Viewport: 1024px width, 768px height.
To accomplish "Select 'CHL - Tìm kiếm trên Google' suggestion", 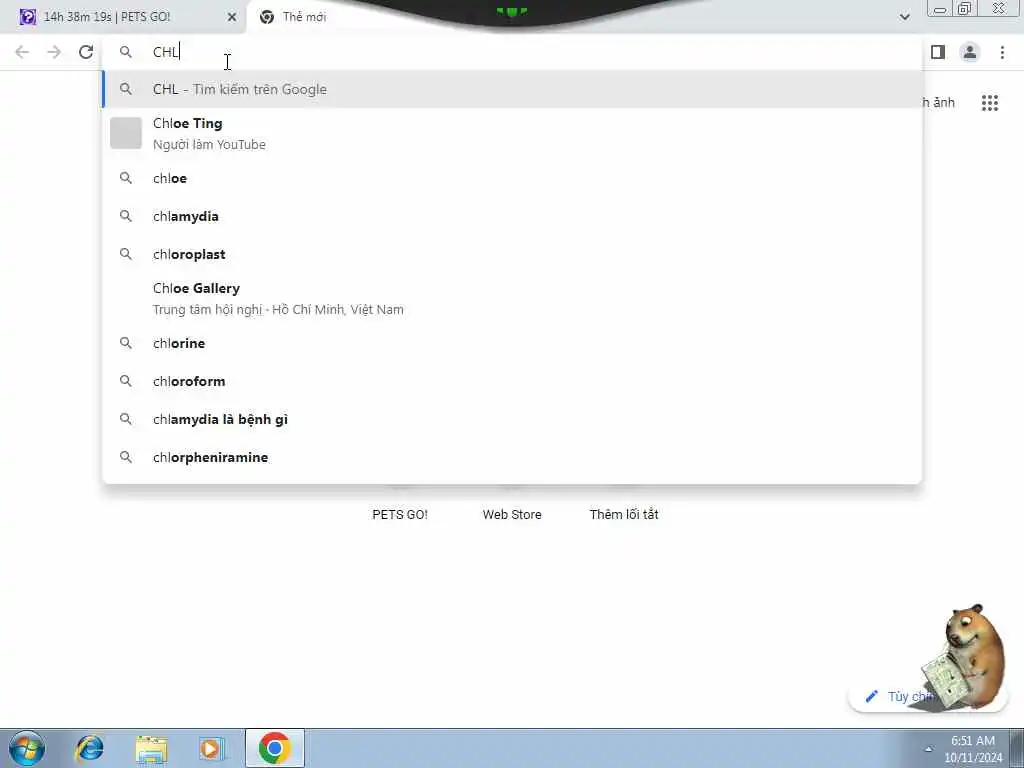I will pos(512,89).
